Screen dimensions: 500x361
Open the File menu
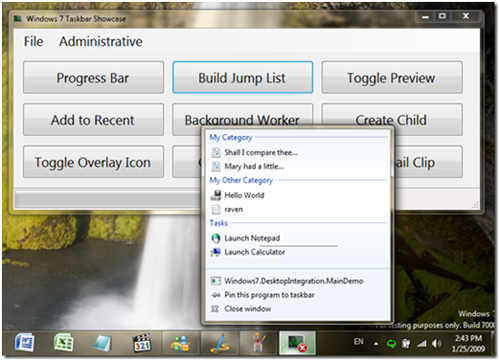pyautogui.click(x=34, y=42)
